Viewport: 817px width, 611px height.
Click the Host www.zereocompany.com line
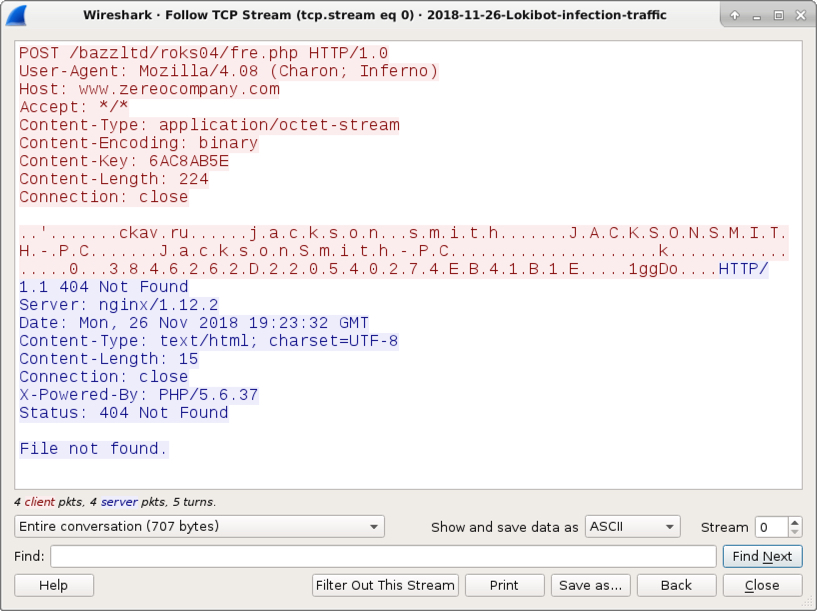(x=150, y=89)
